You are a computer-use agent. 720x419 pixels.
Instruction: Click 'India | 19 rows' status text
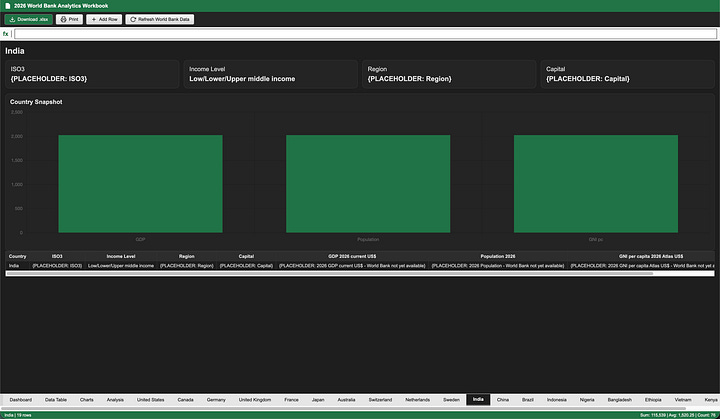pyautogui.click(x=18, y=415)
